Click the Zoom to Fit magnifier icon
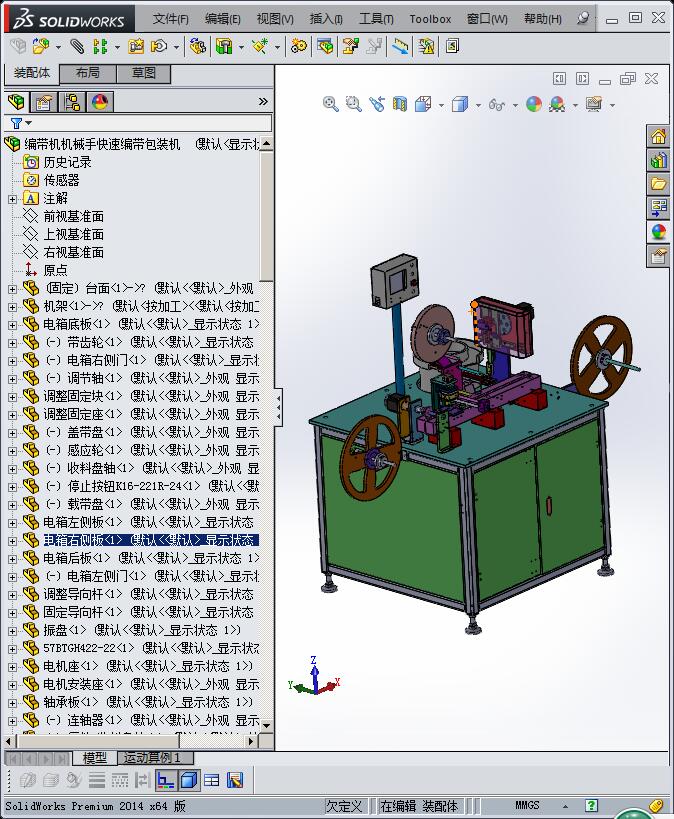674x819 pixels. click(330, 104)
